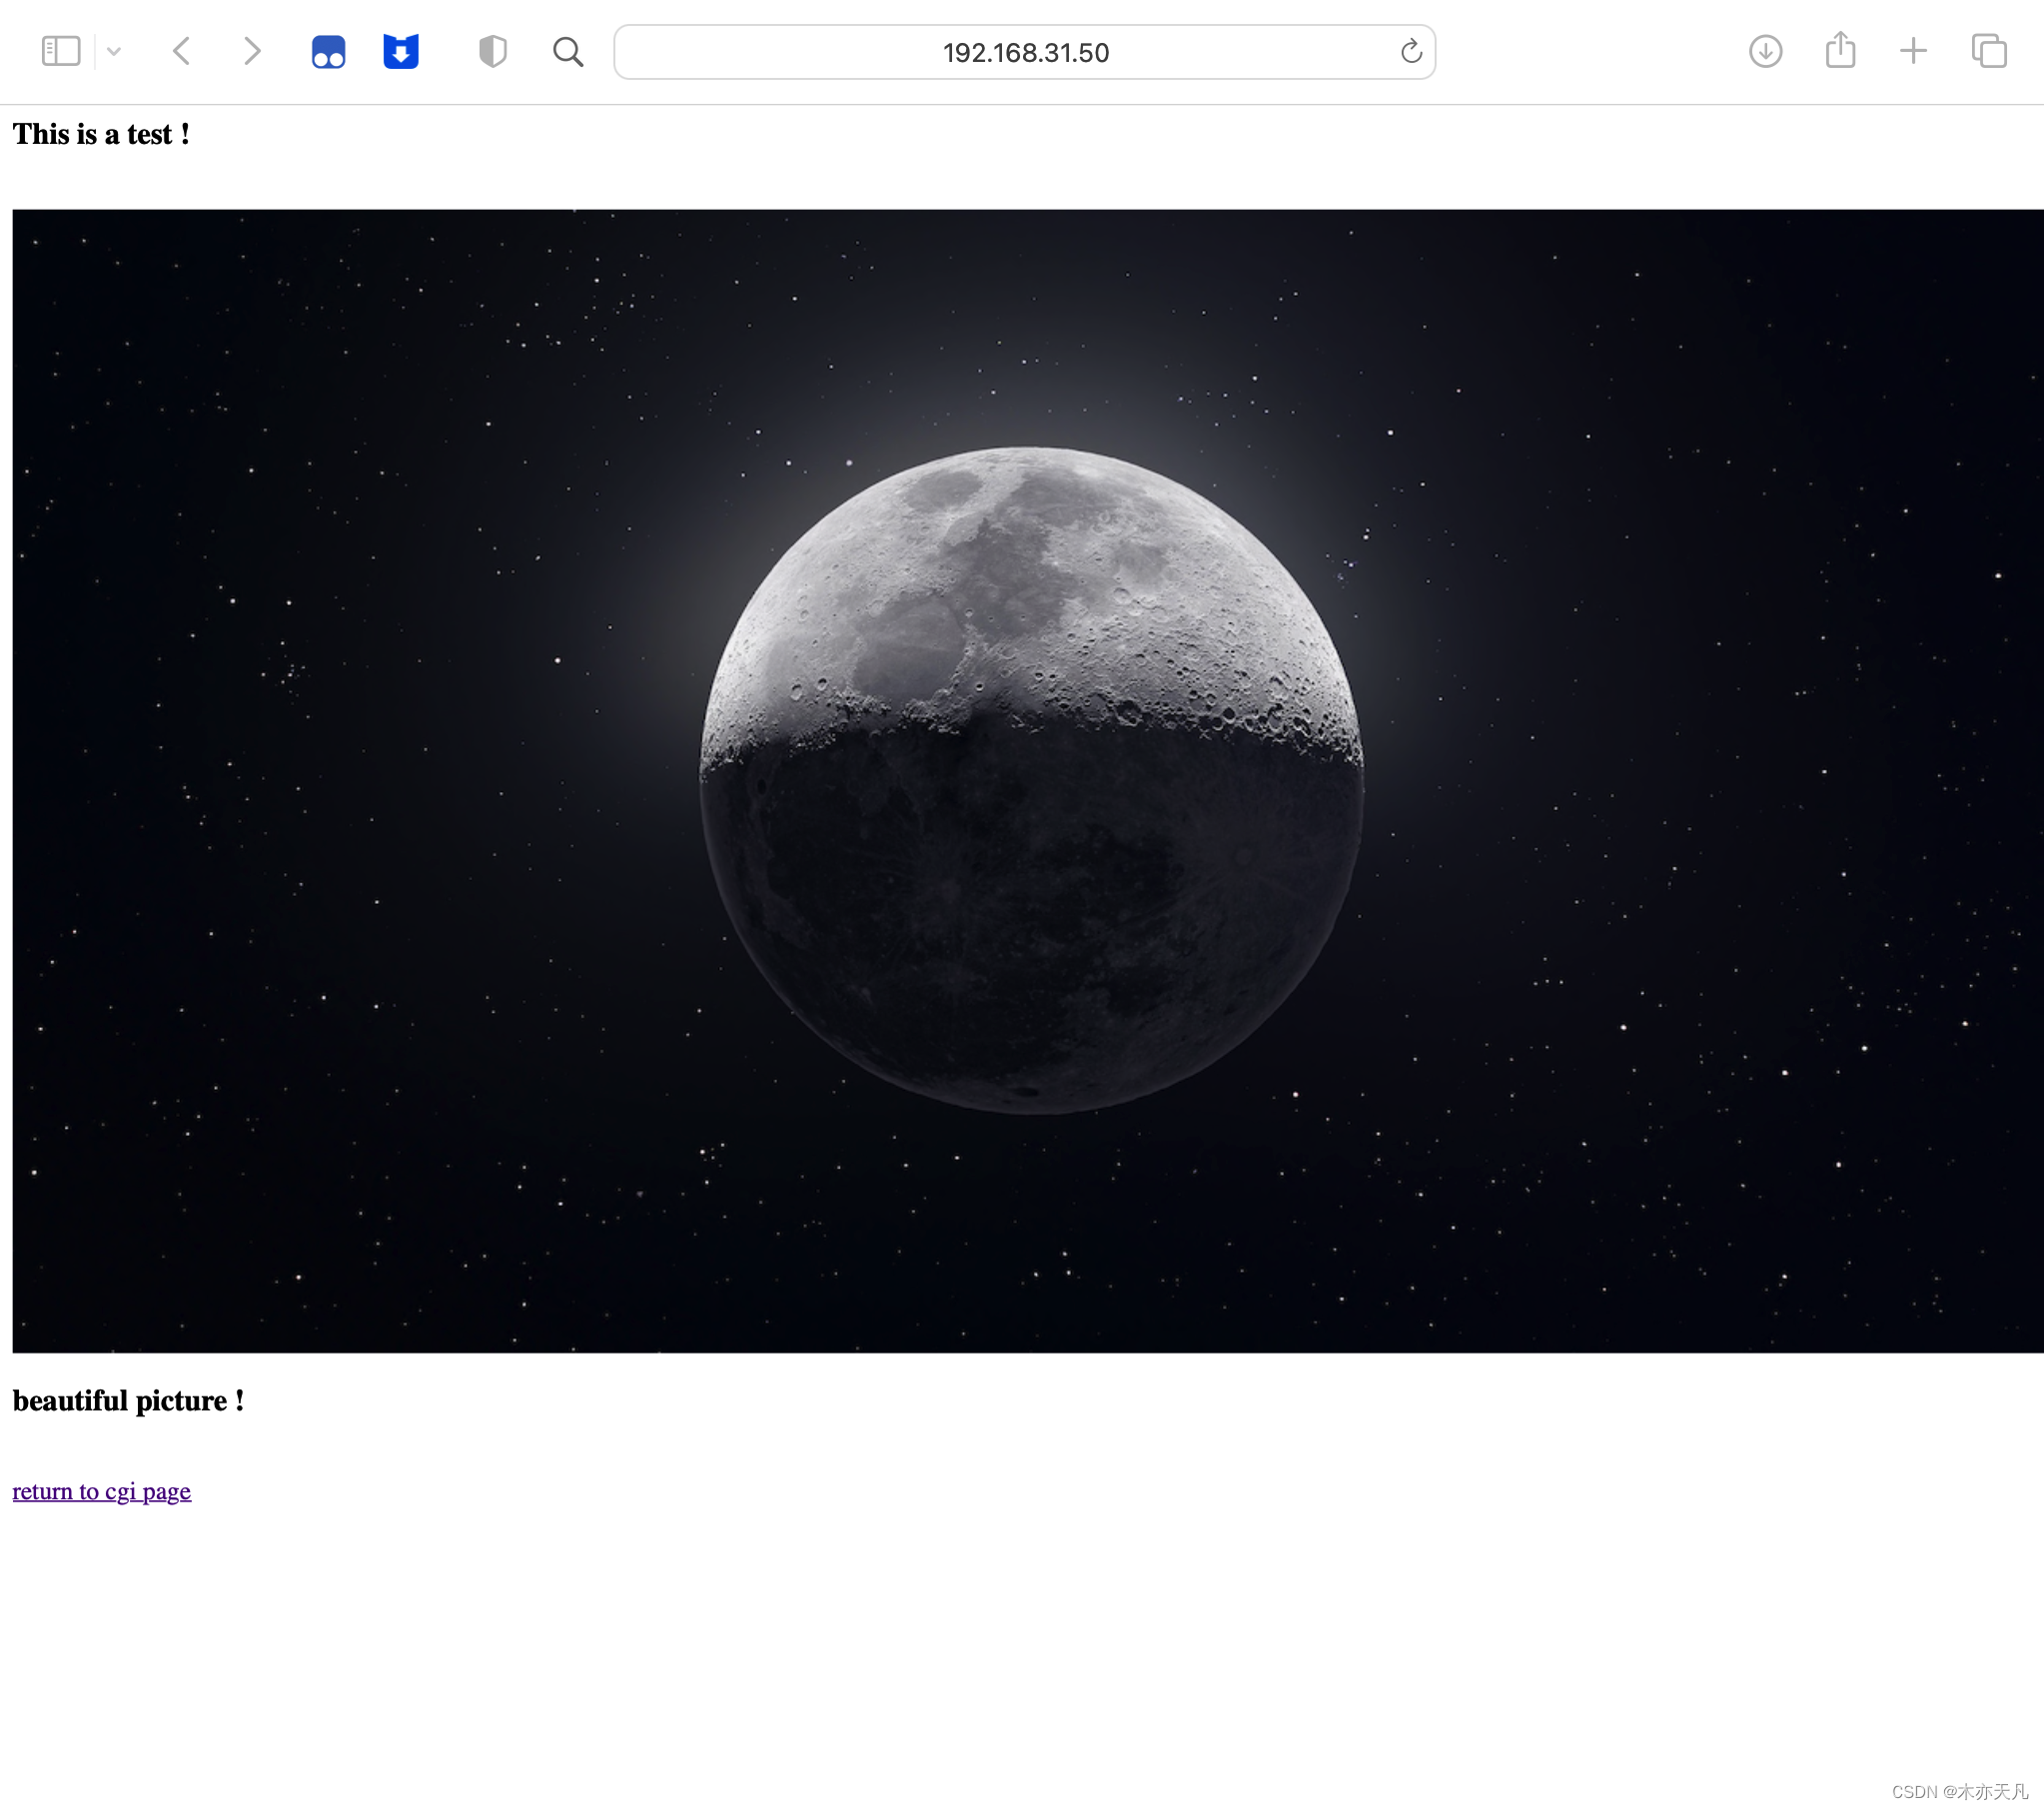Show the tab overview
Viewport: 2044px width, 1810px height.
pos(1988,51)
